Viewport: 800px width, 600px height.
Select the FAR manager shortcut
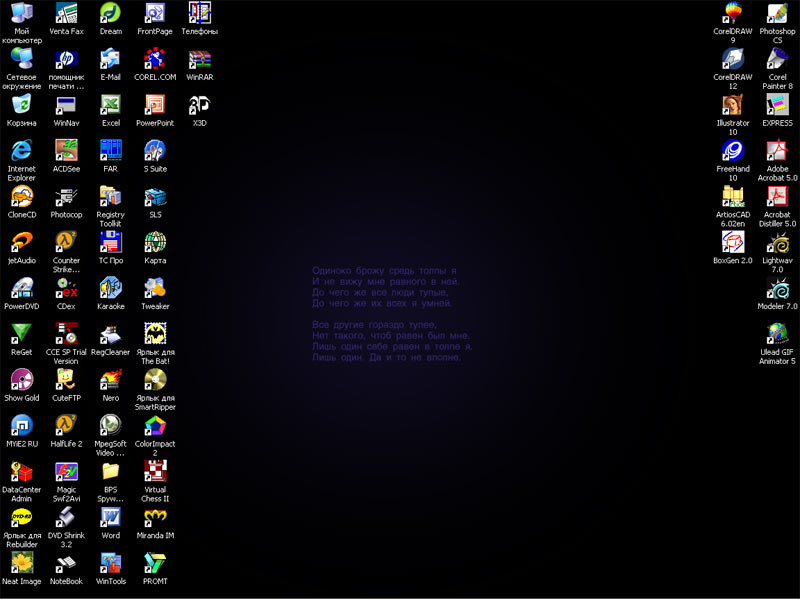[110, 151]
